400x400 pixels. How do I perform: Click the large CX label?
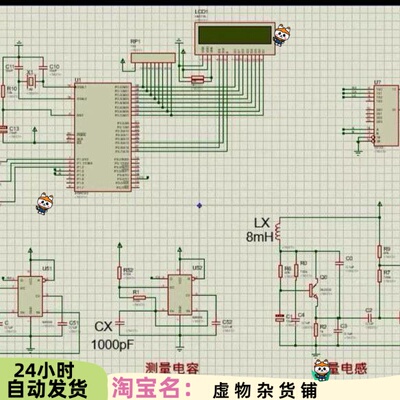104,326
